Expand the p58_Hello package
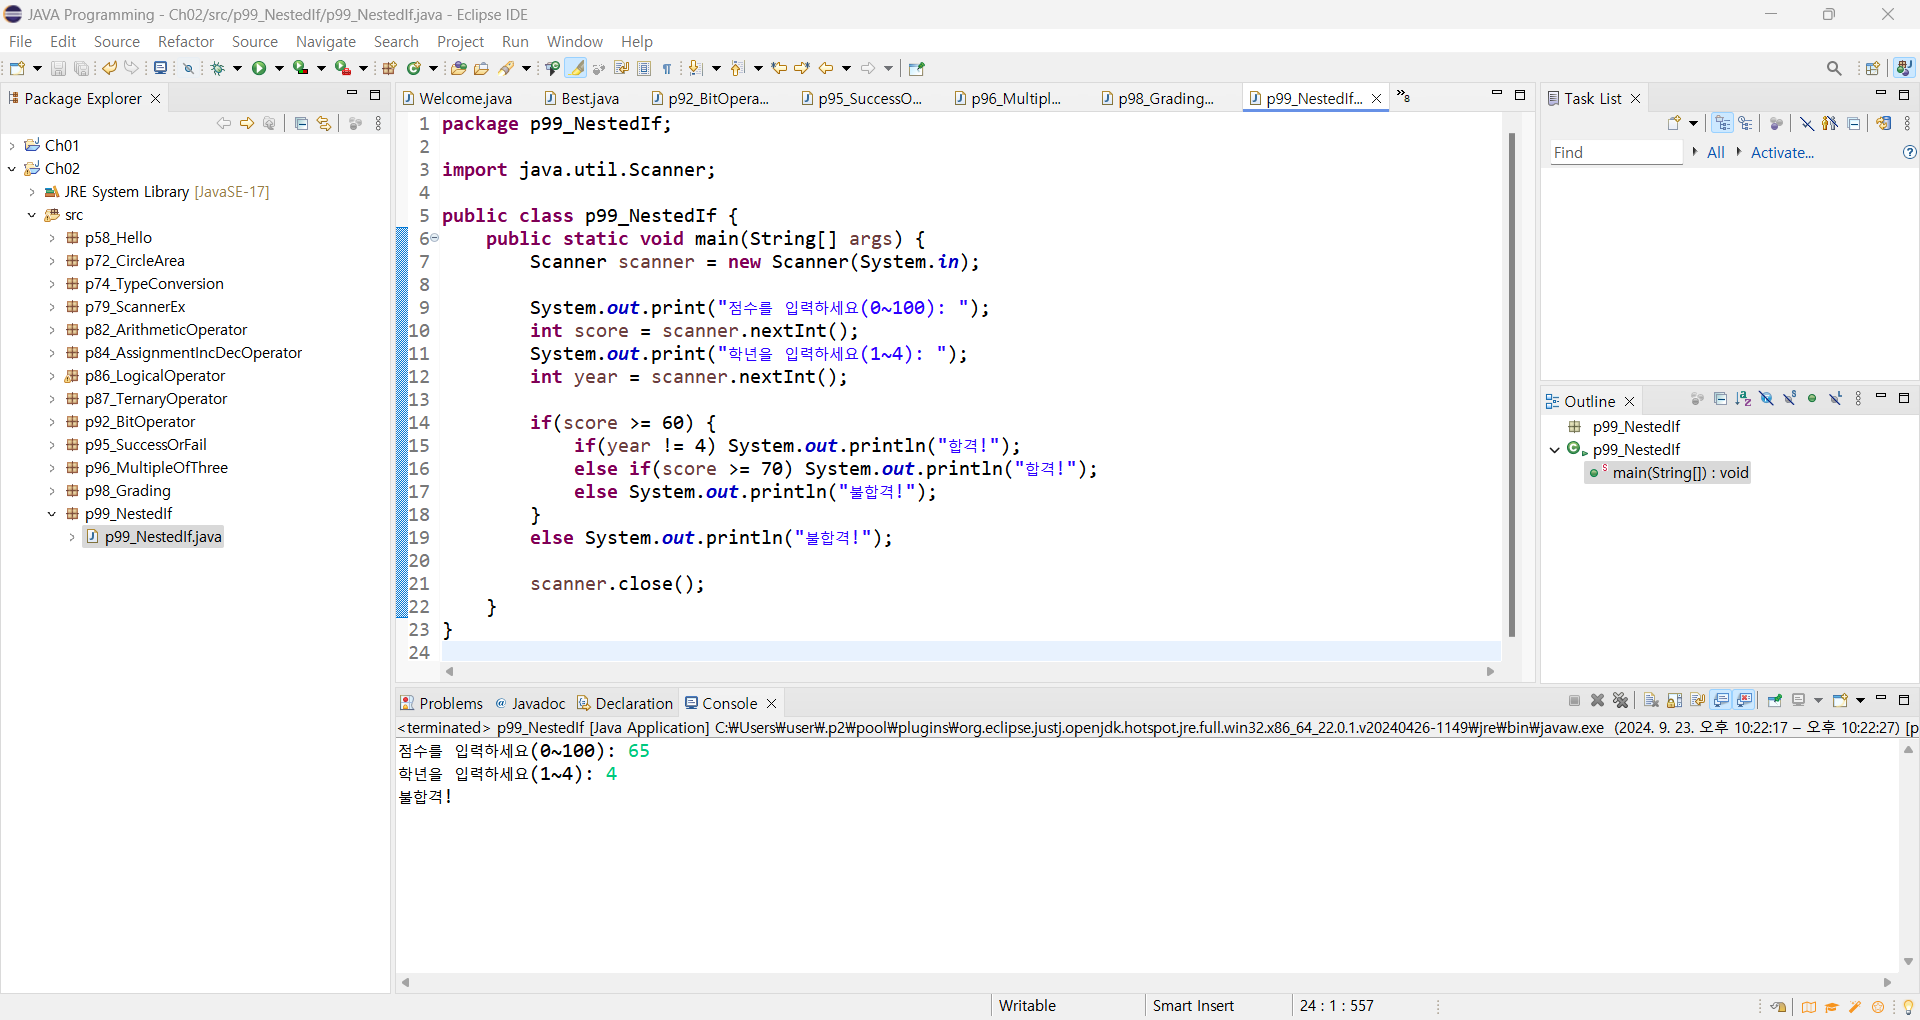Screen dimensions: 1920x1020 click(52, 237)
